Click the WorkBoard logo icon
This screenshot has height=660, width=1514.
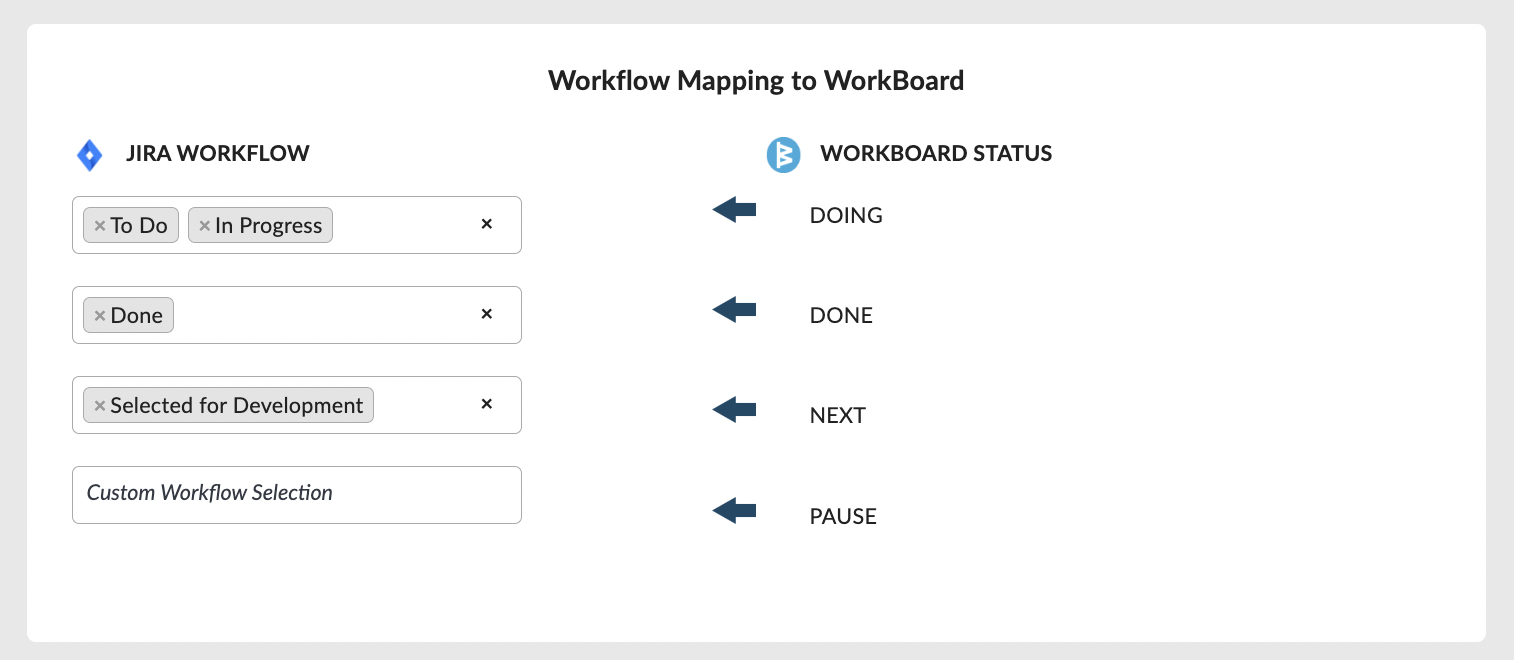click(784, 155)
